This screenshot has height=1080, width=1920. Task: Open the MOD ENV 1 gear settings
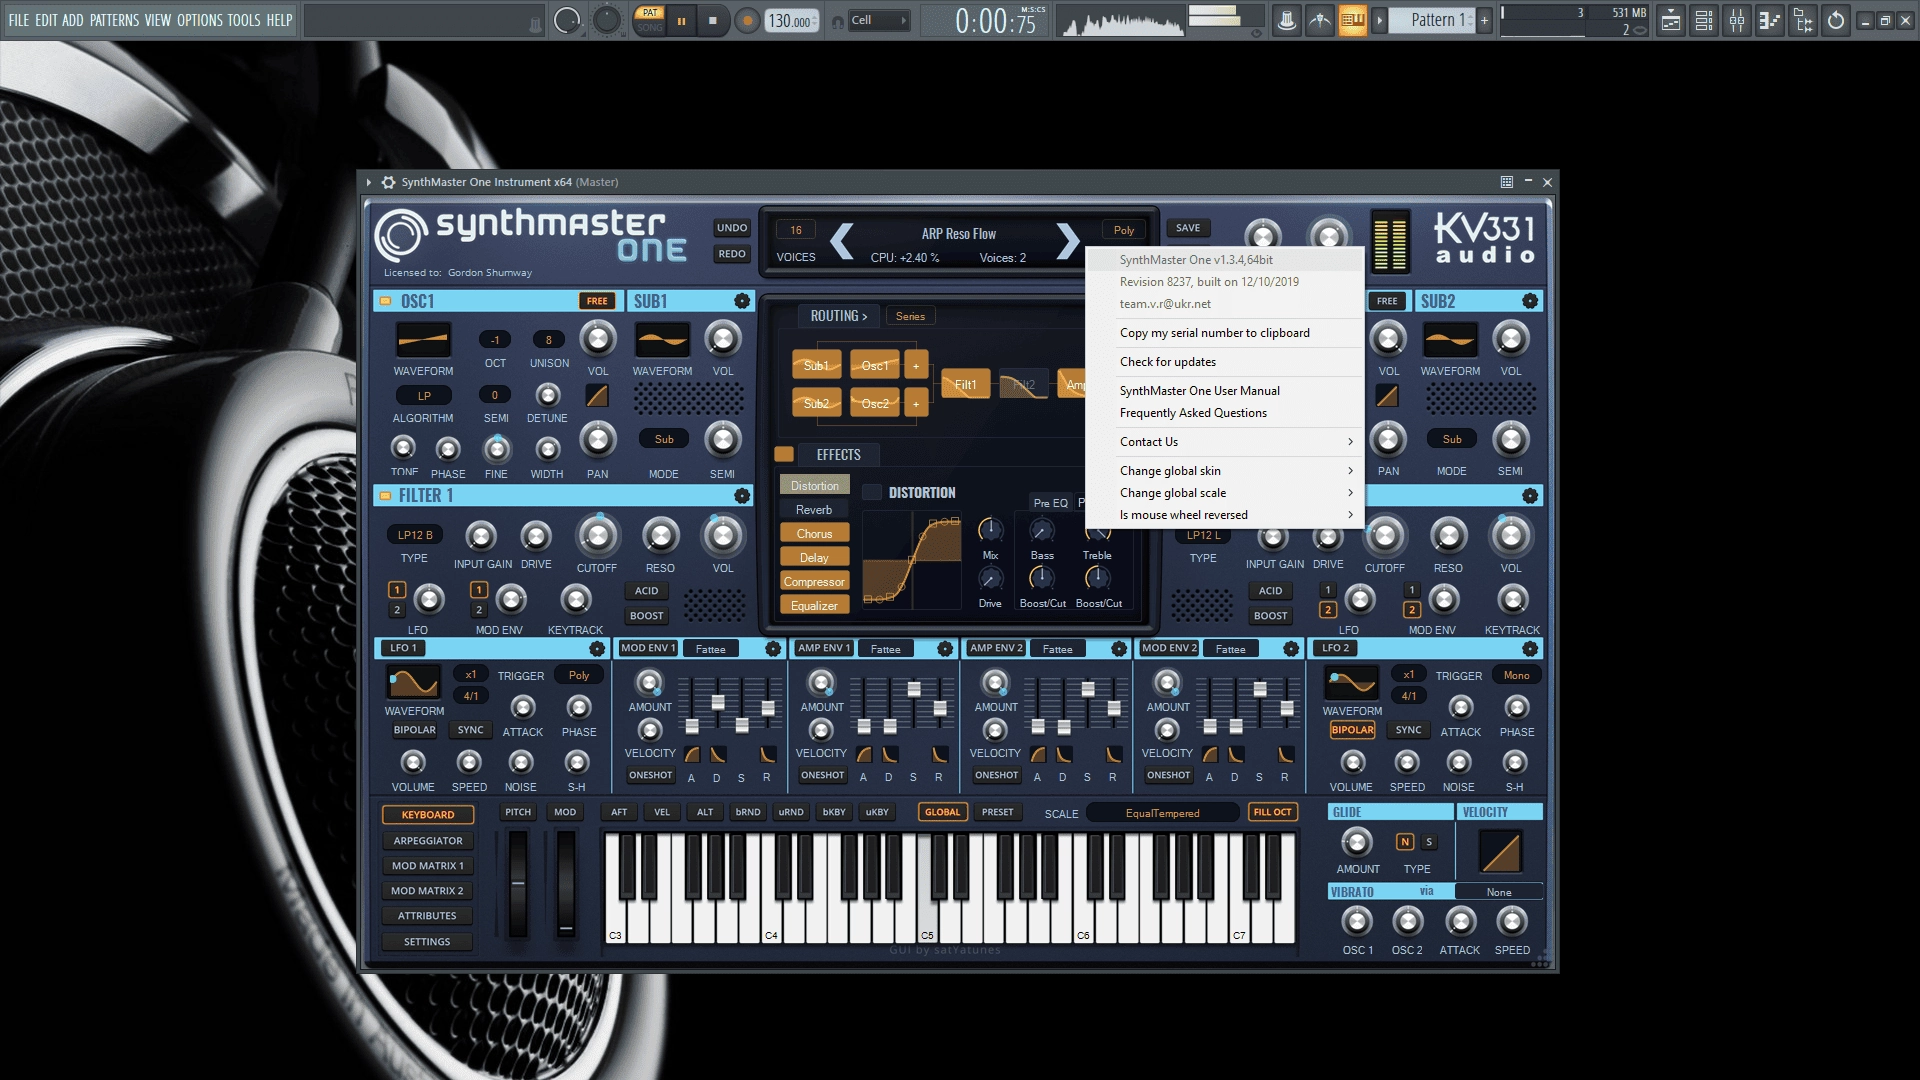(773, 649)
